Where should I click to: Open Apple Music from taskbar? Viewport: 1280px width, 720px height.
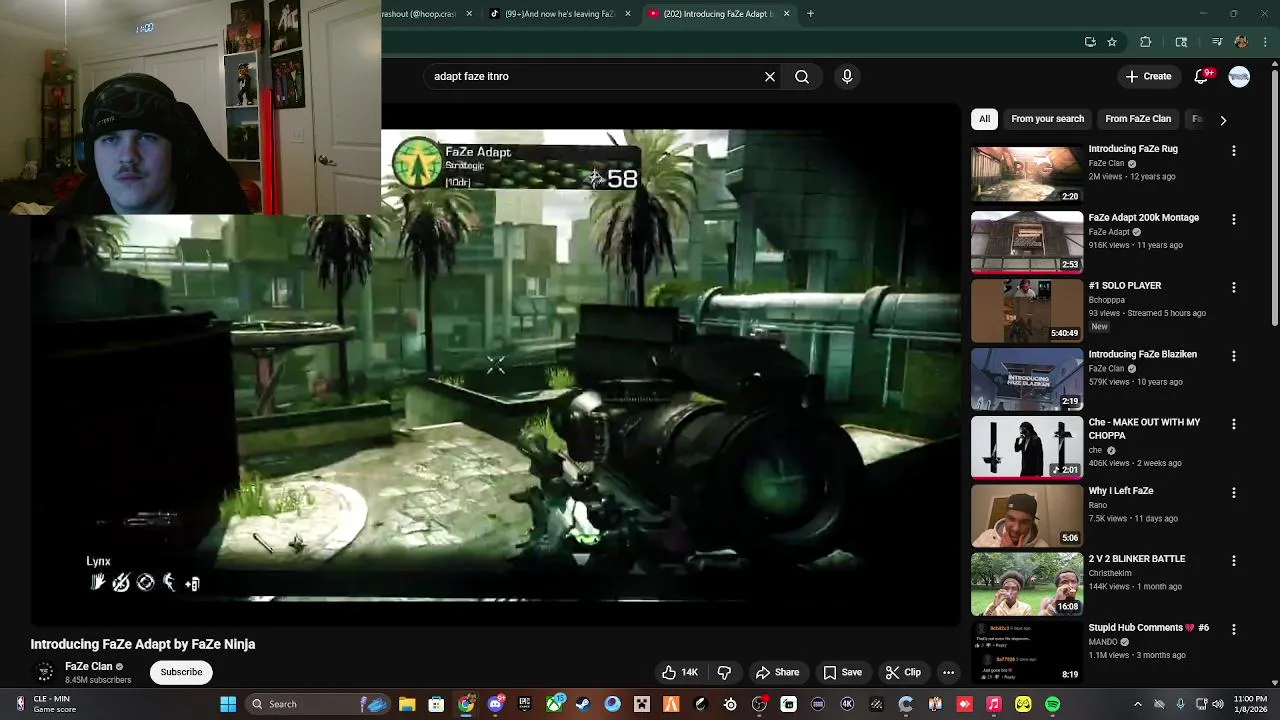994,704
